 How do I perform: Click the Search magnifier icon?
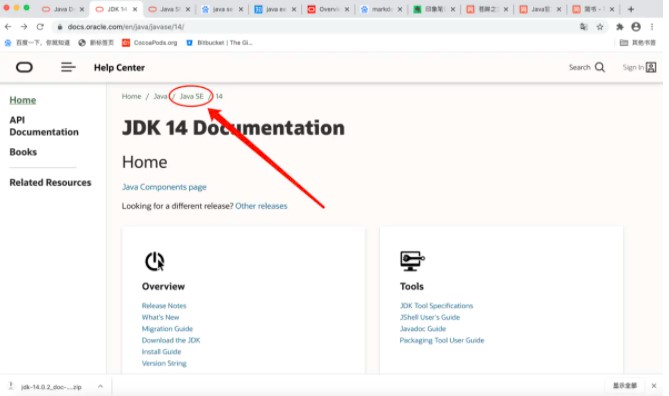pos(600,67)
